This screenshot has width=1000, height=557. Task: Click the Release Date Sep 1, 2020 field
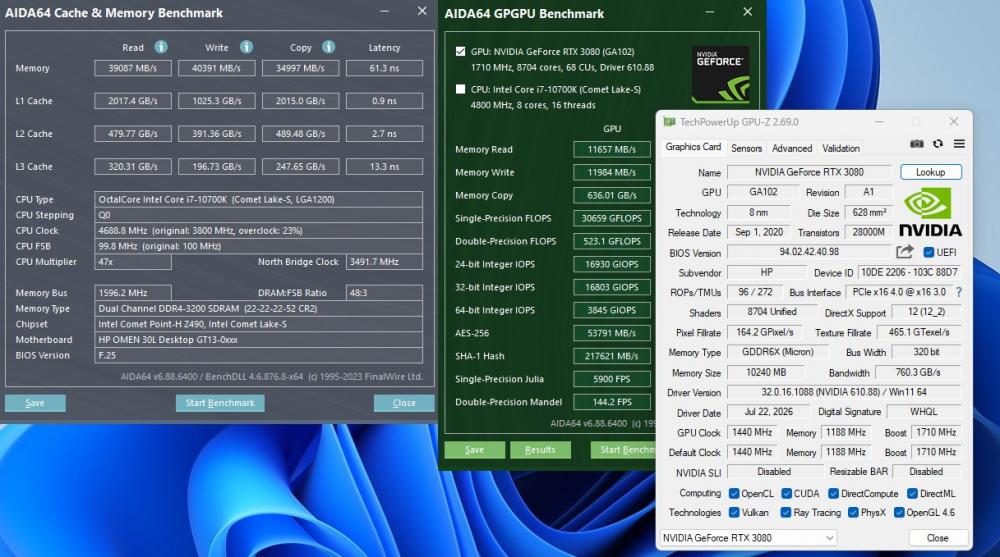[x=759, y=232]
